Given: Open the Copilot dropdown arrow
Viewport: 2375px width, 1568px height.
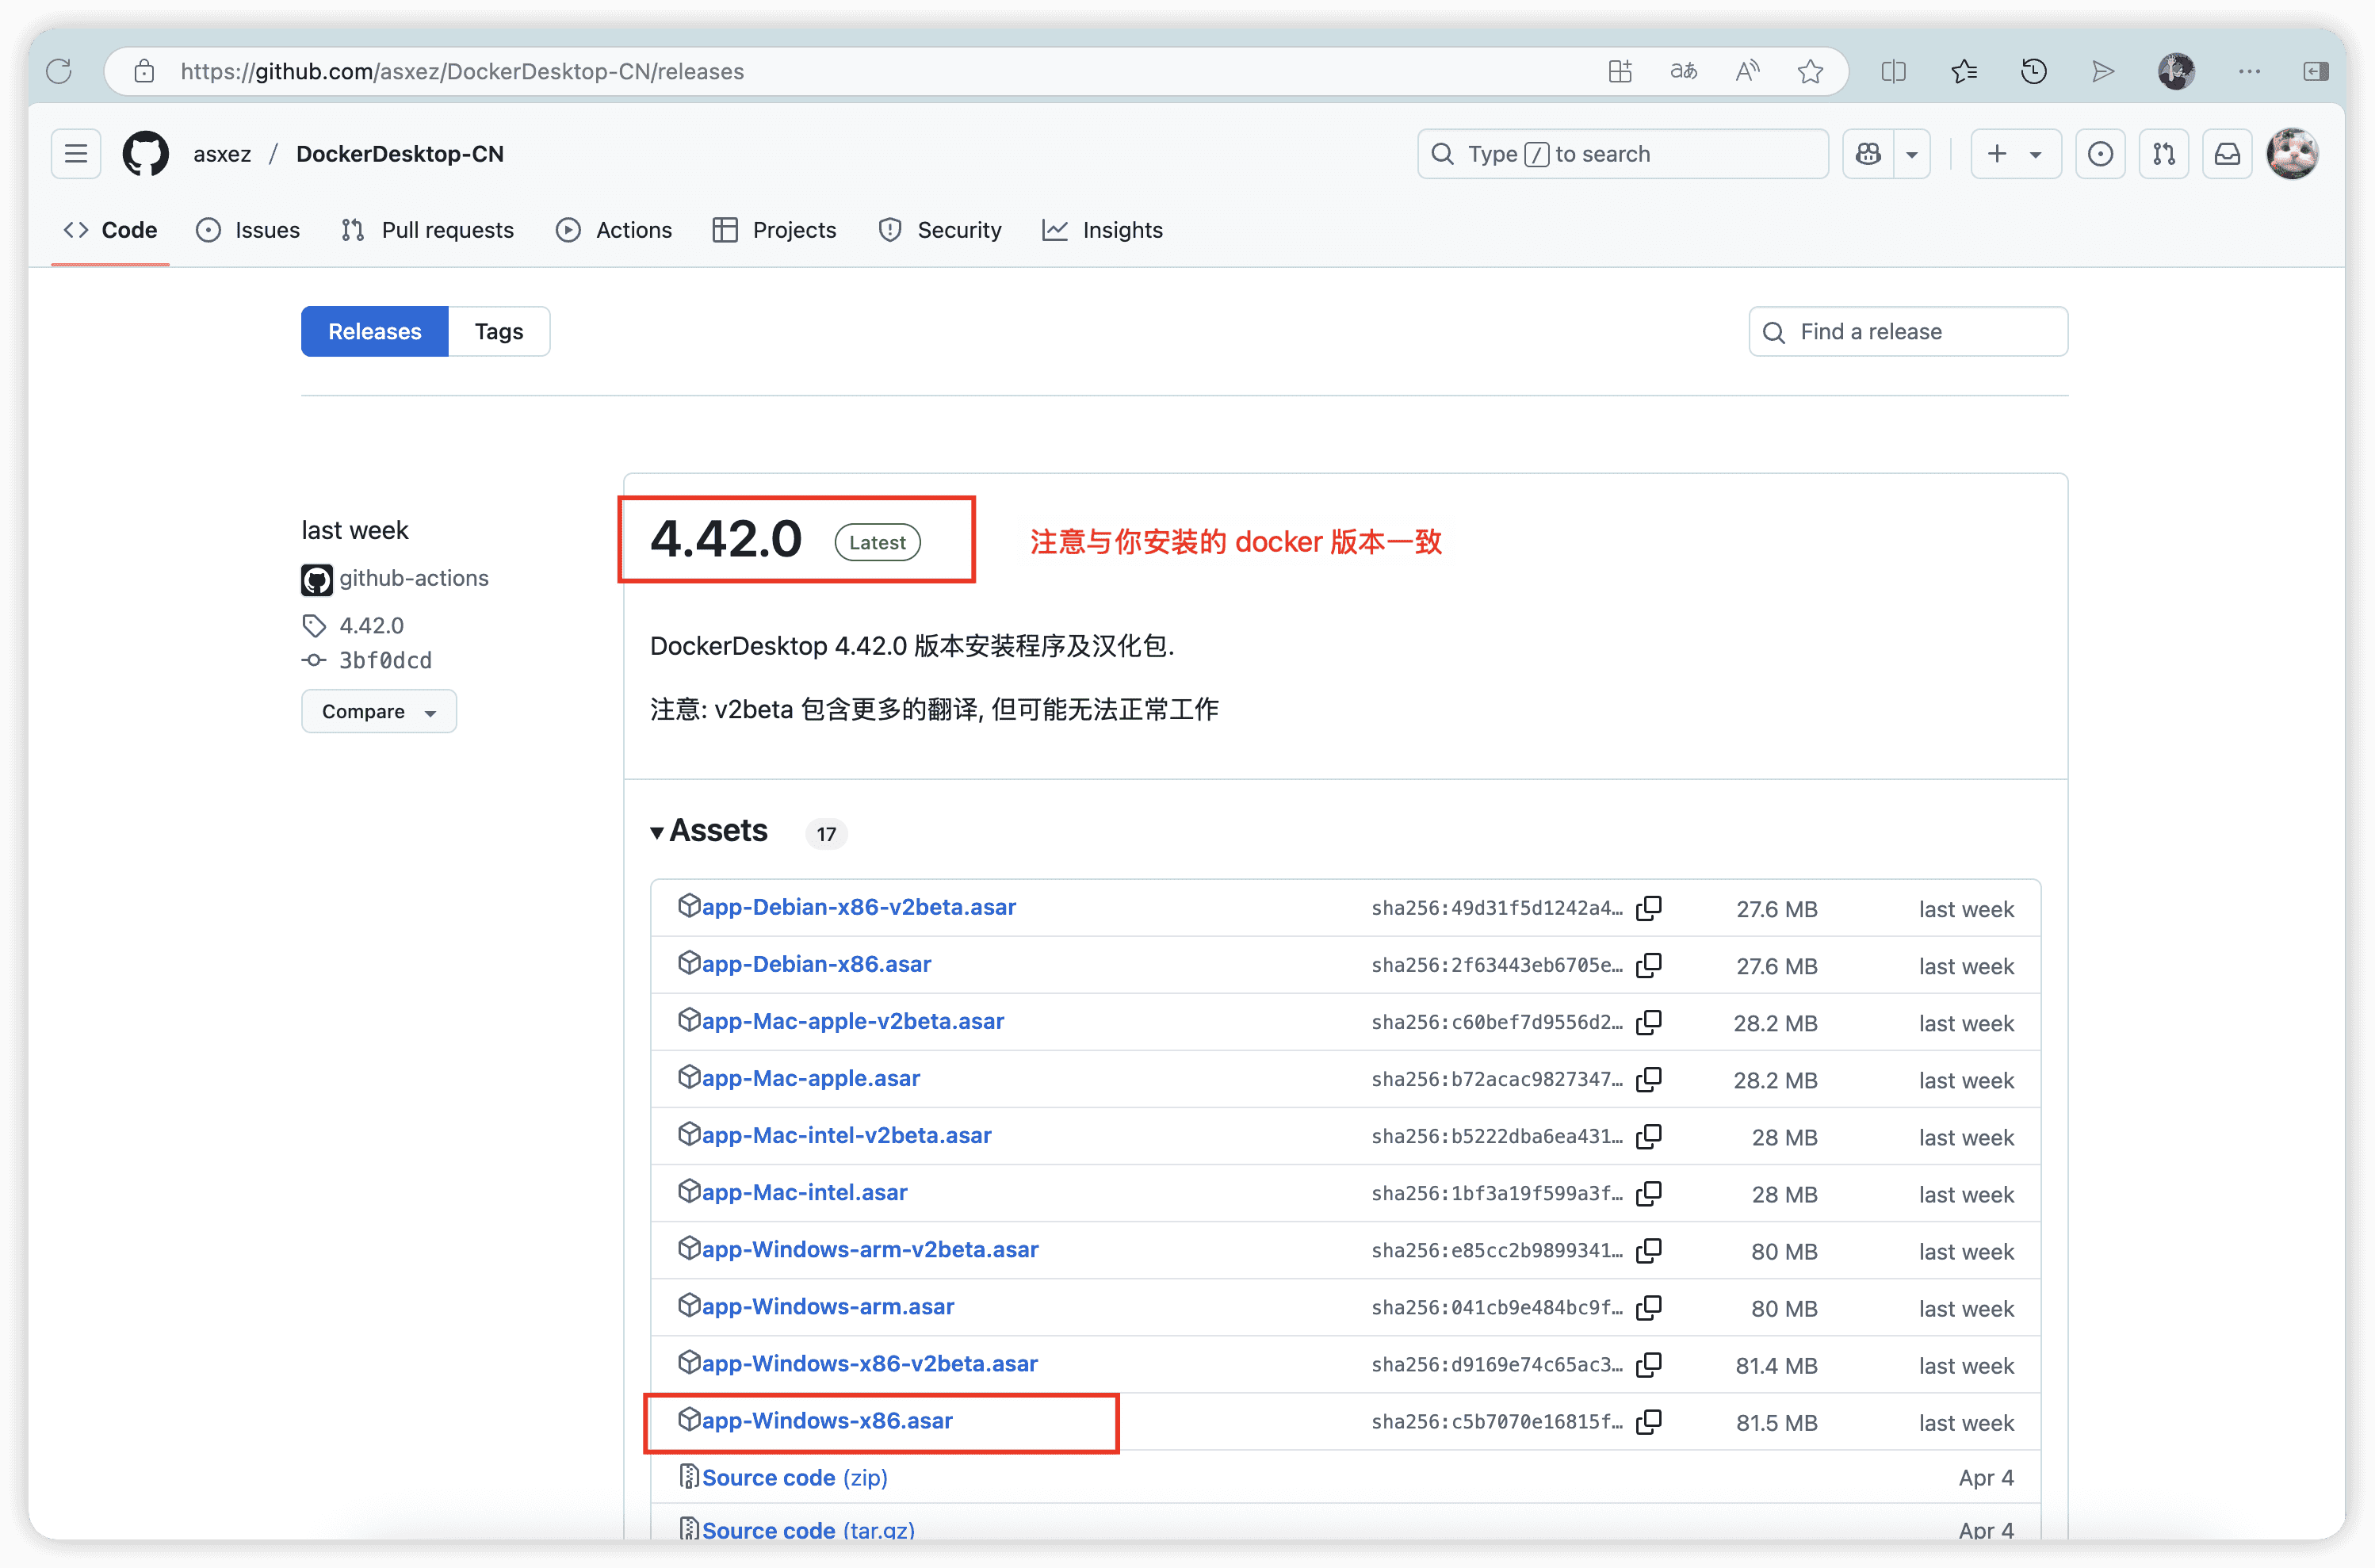Looking at the screenshot, I should pyautogui.click(x=1912, y=154).
